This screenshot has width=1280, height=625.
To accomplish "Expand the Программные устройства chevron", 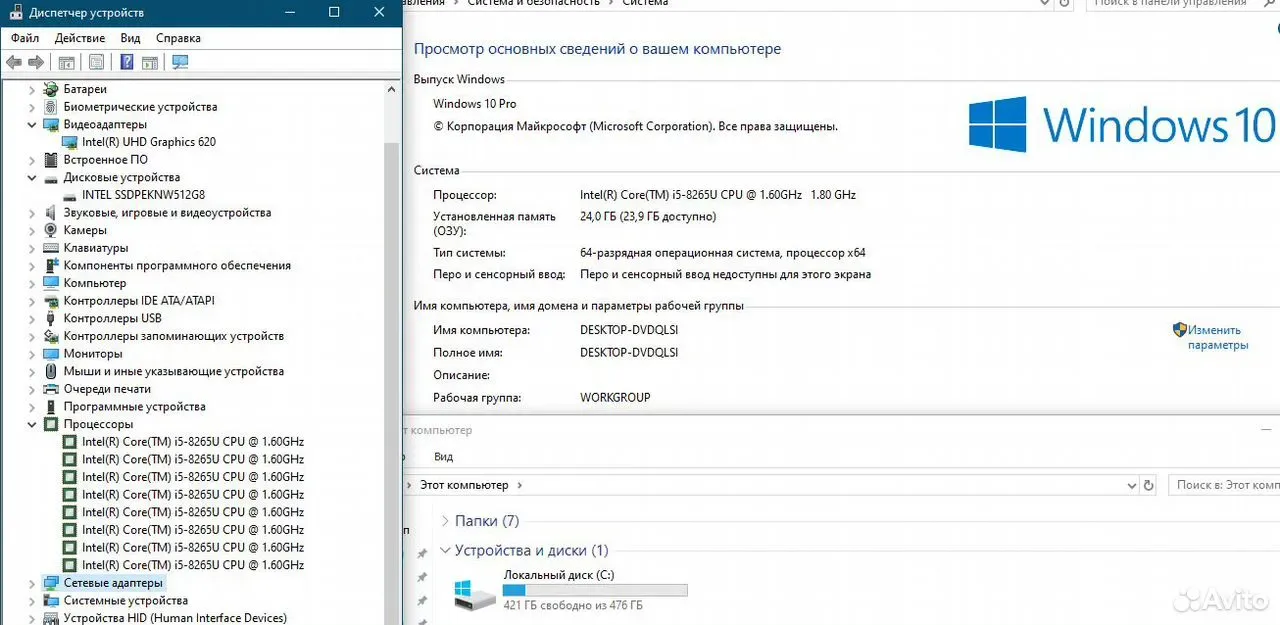I will pos(32,407).
